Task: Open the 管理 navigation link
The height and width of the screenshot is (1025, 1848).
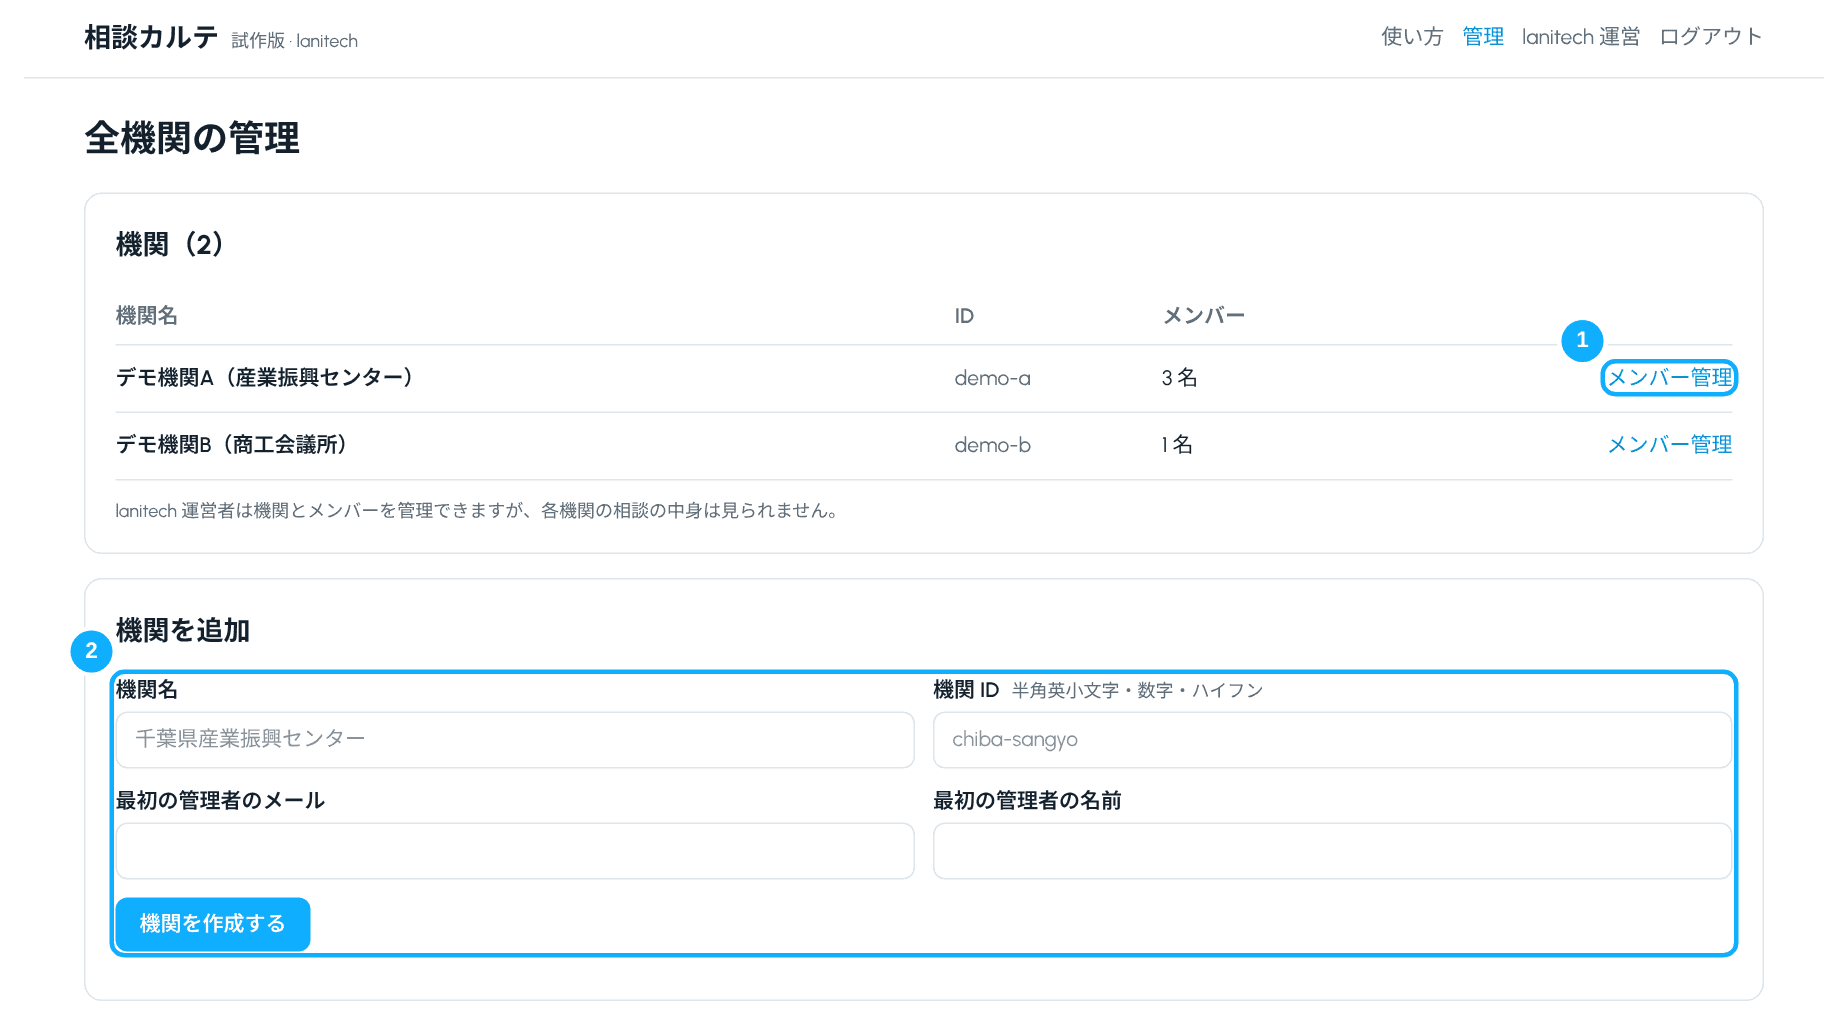Action: click(x=1483, y=37)
